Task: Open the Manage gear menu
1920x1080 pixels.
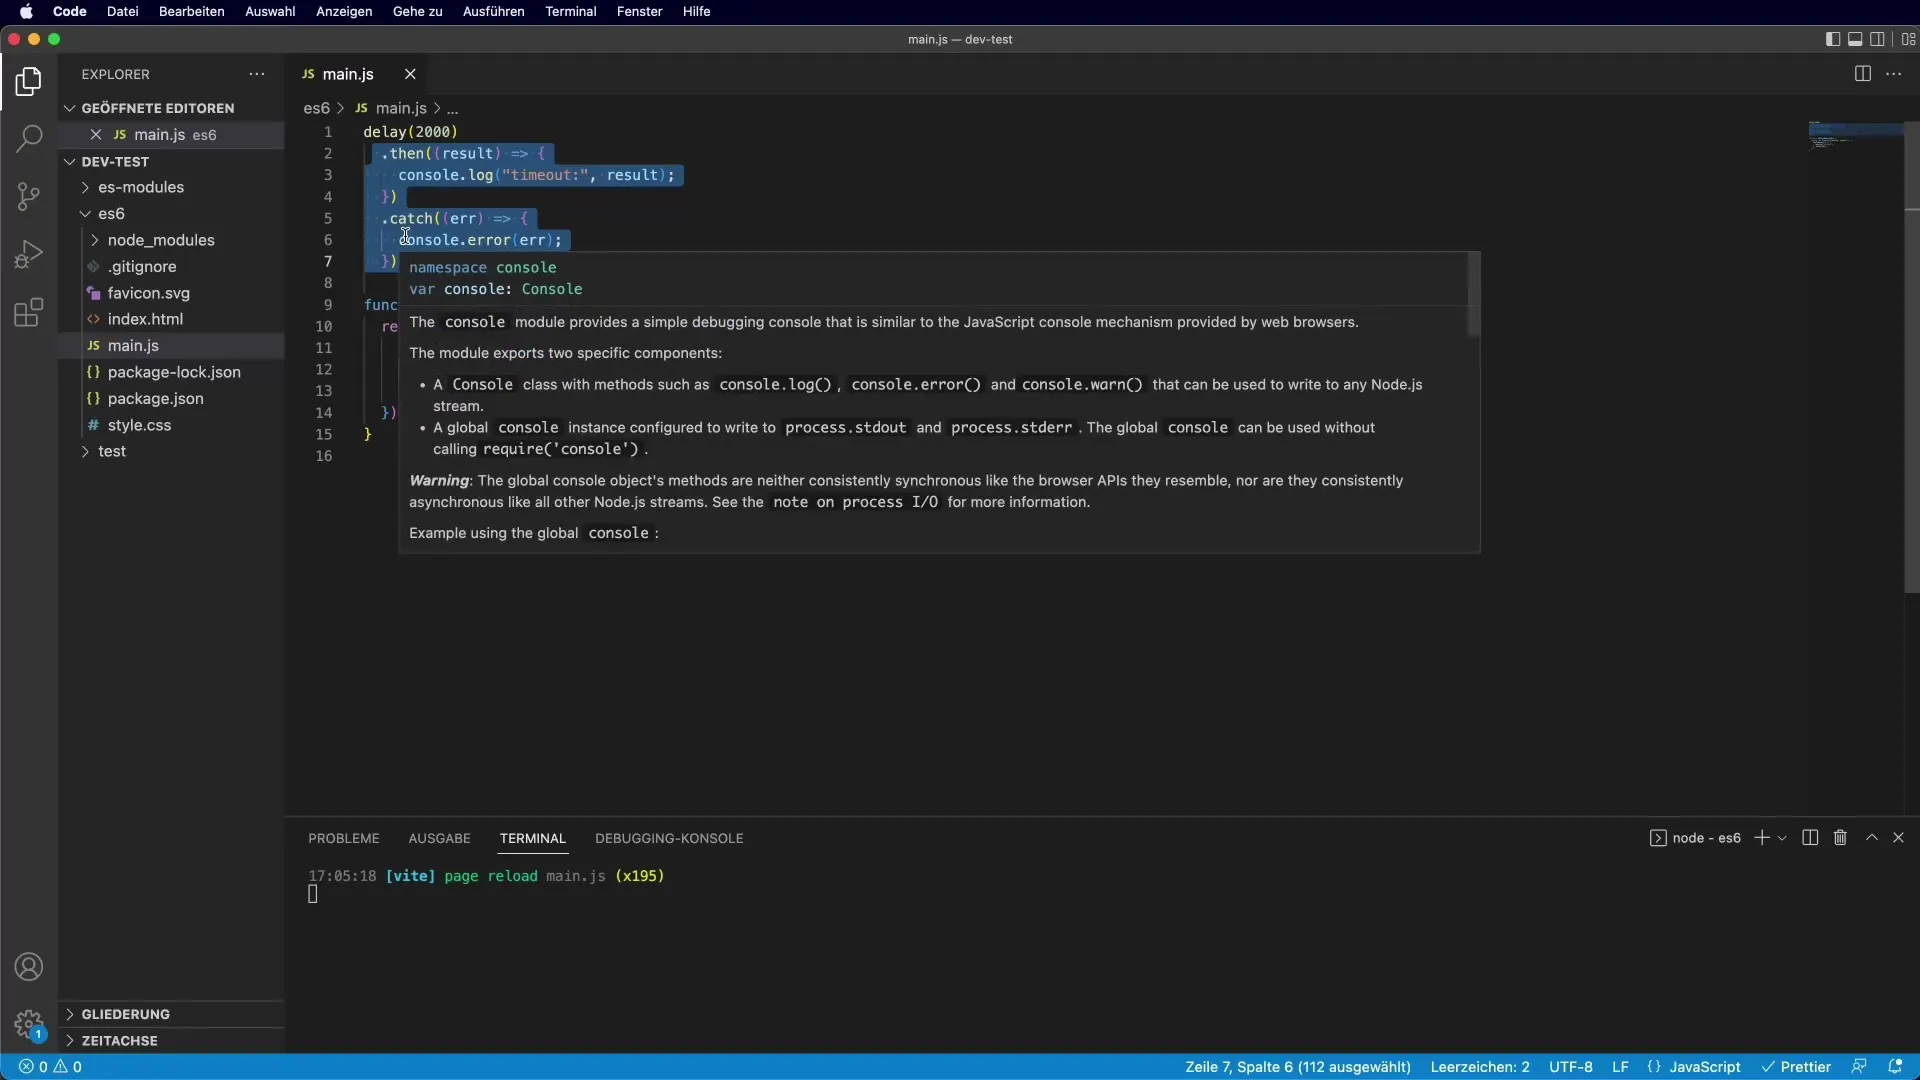Action: click(29, 1024)
